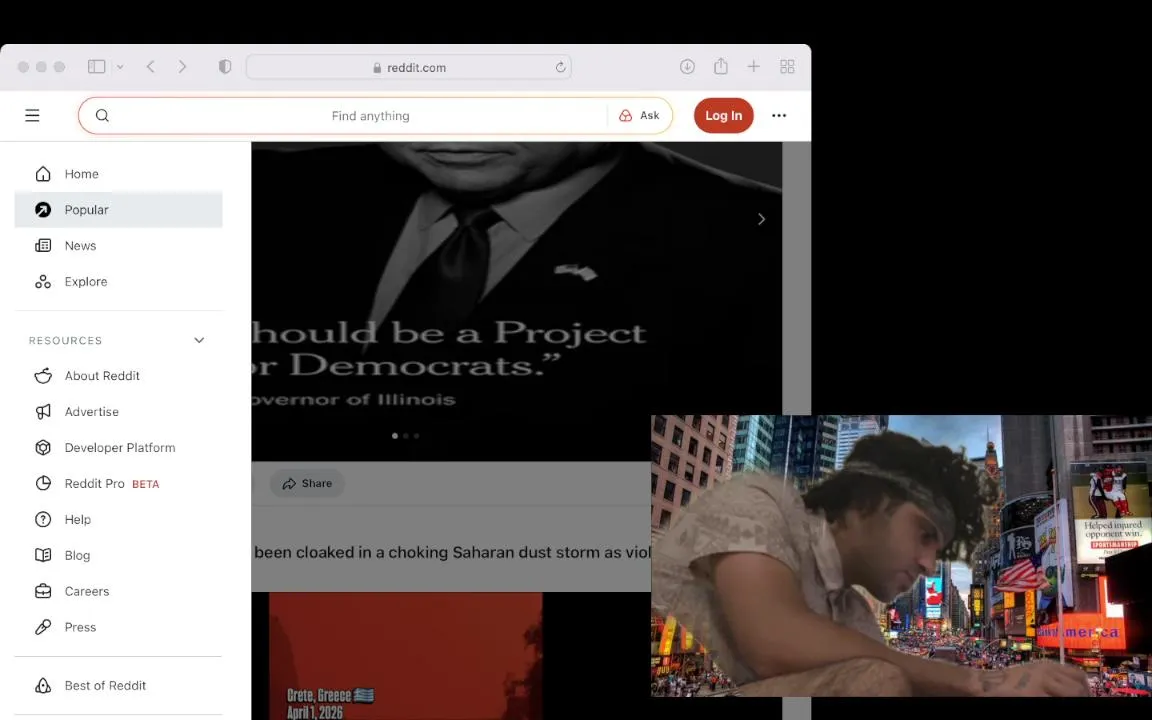Click the Reddit Pro chart icon

tap(43, 484)
